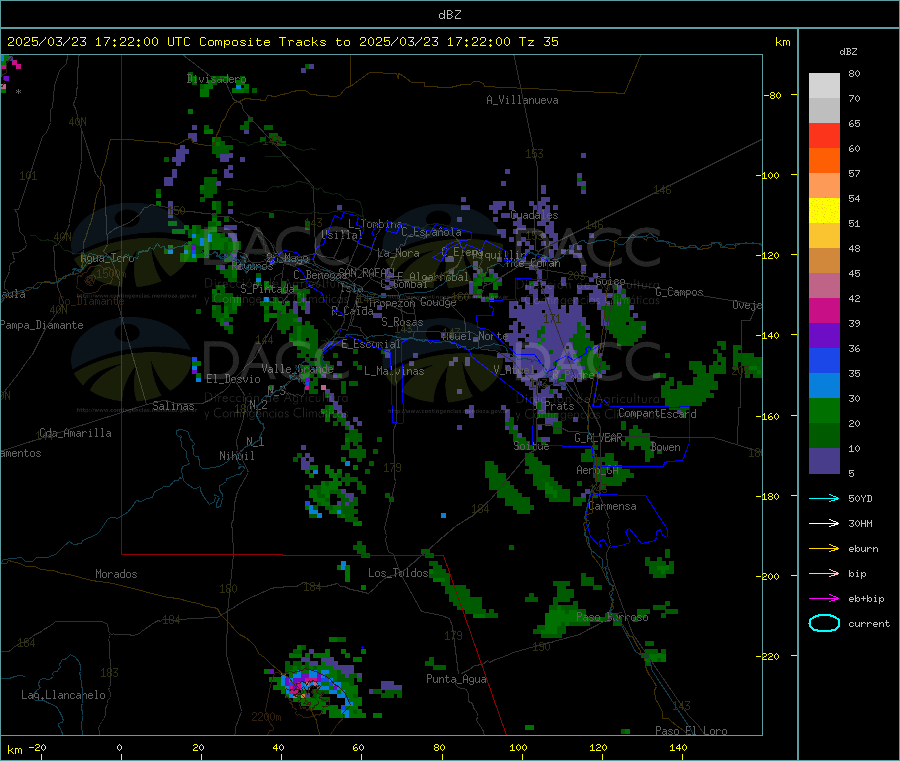Click the 'Cda_Amarilla' map label

click(x=75, y=433)
